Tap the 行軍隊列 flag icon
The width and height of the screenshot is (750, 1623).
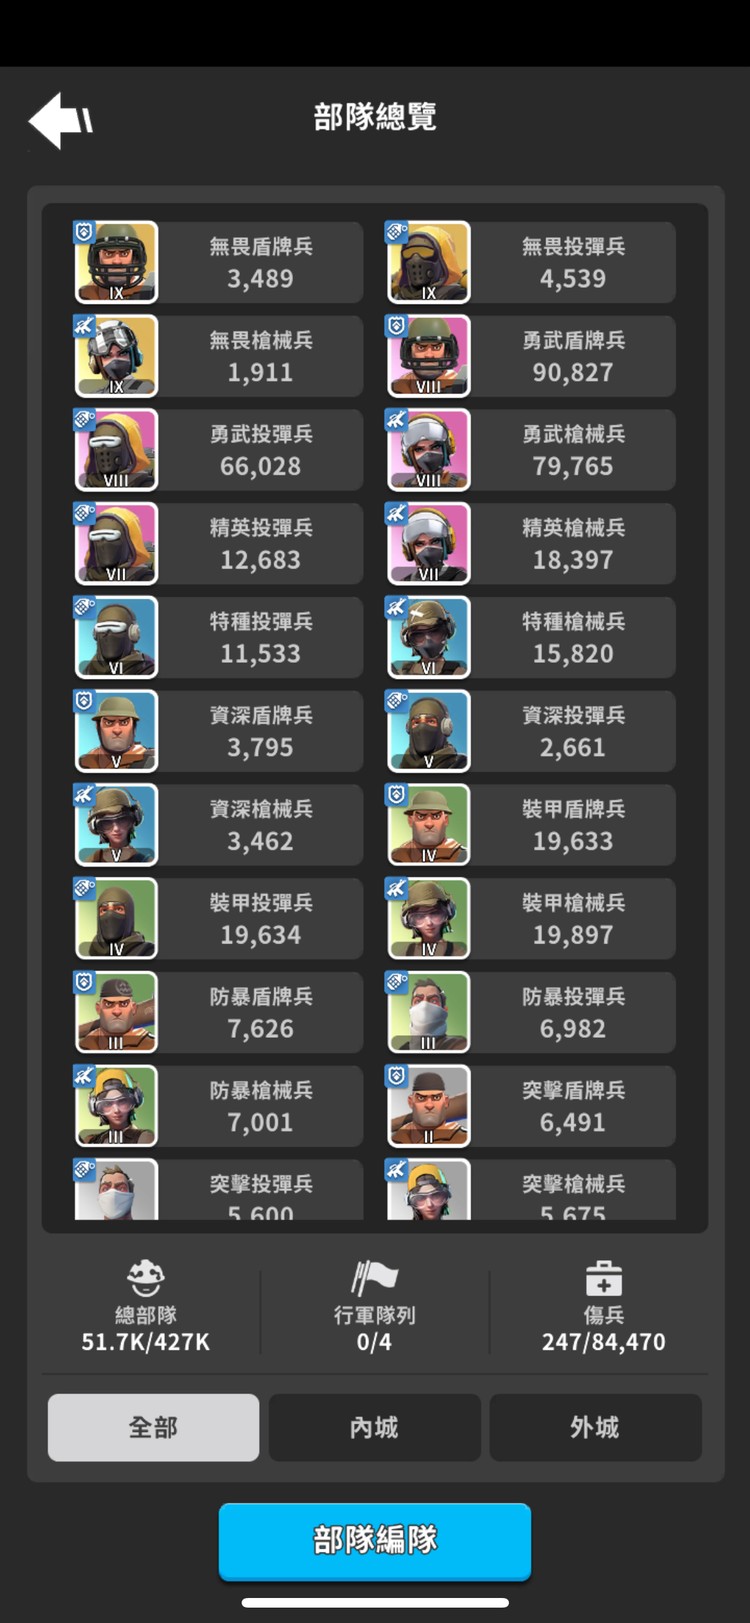[x=375, y=1277]
